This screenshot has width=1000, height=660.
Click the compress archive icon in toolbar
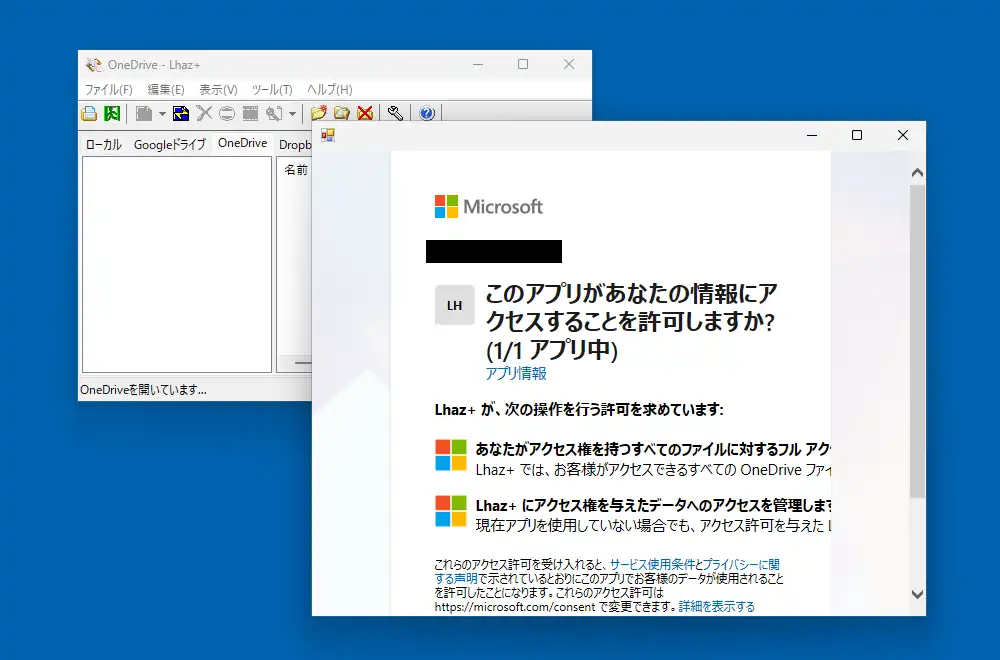tap(89, 114)
